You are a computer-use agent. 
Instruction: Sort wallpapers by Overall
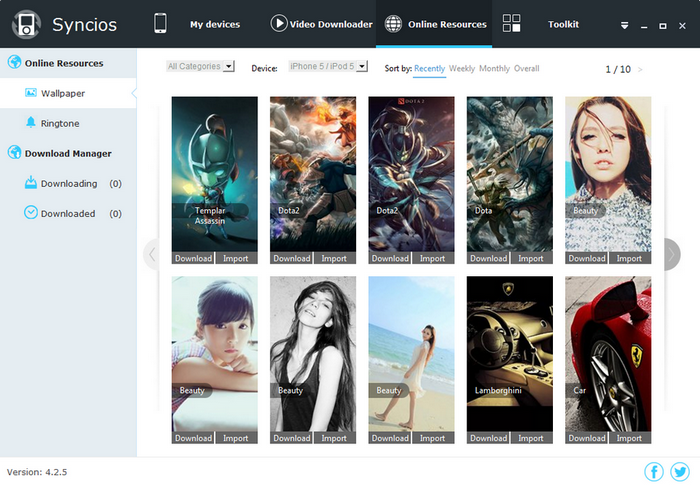(526, 68)
